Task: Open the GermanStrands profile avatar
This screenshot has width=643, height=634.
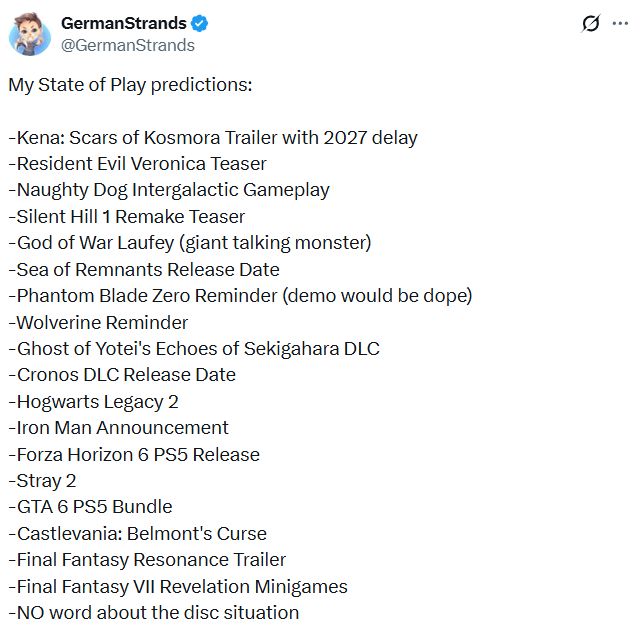Action: 30,34
